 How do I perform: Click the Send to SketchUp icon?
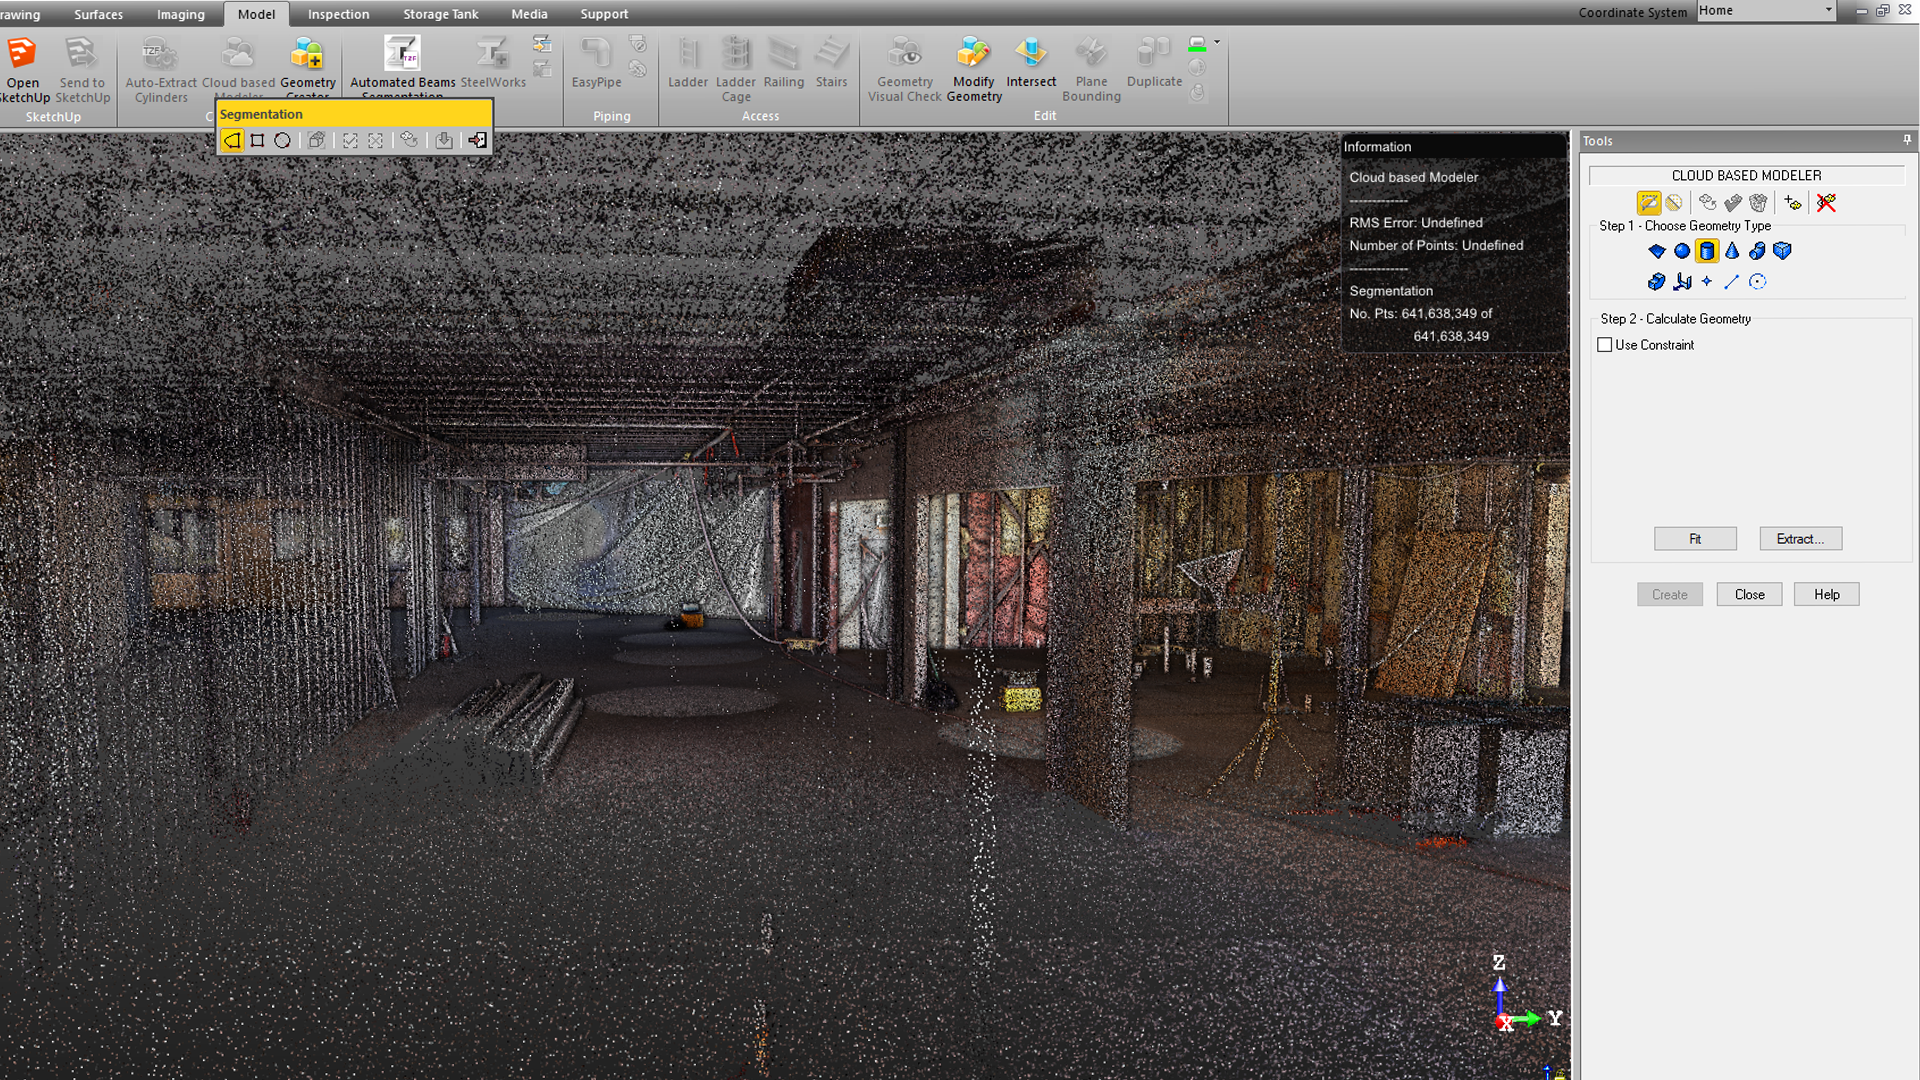pos(82,52)
